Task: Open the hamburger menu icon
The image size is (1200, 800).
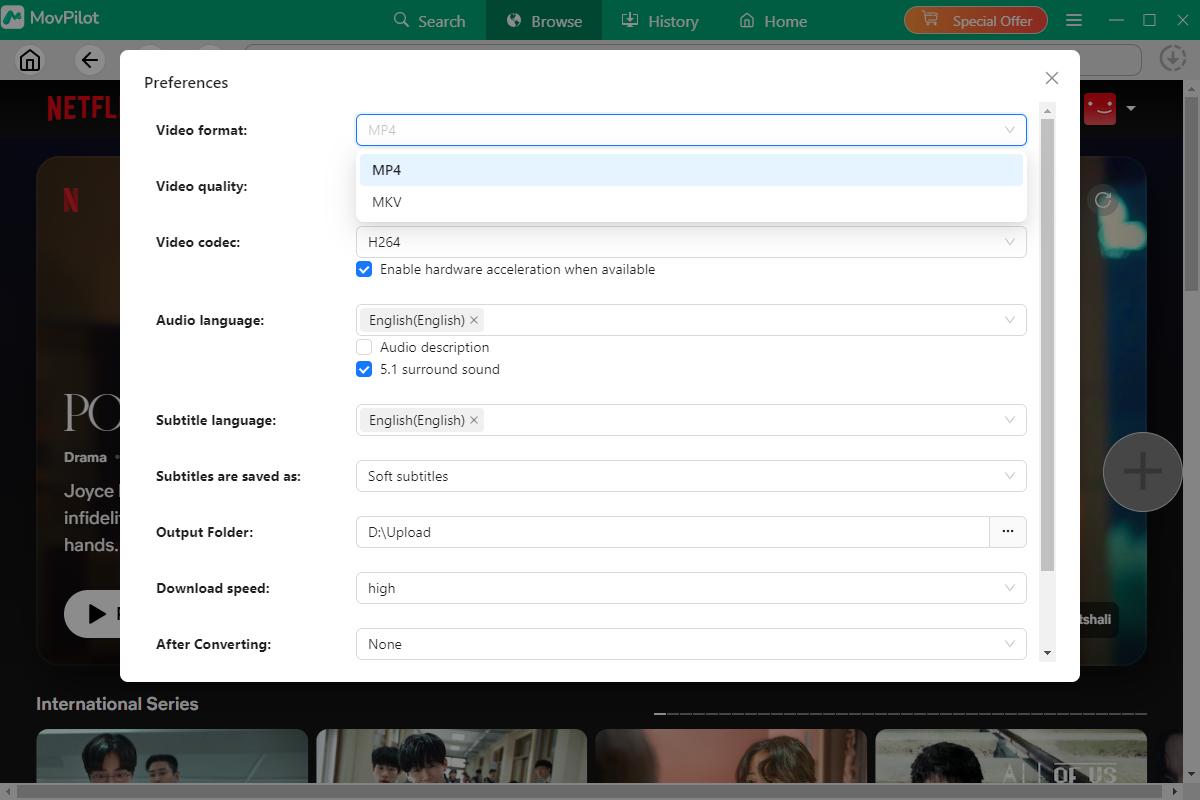Action: pos(1074,20)
